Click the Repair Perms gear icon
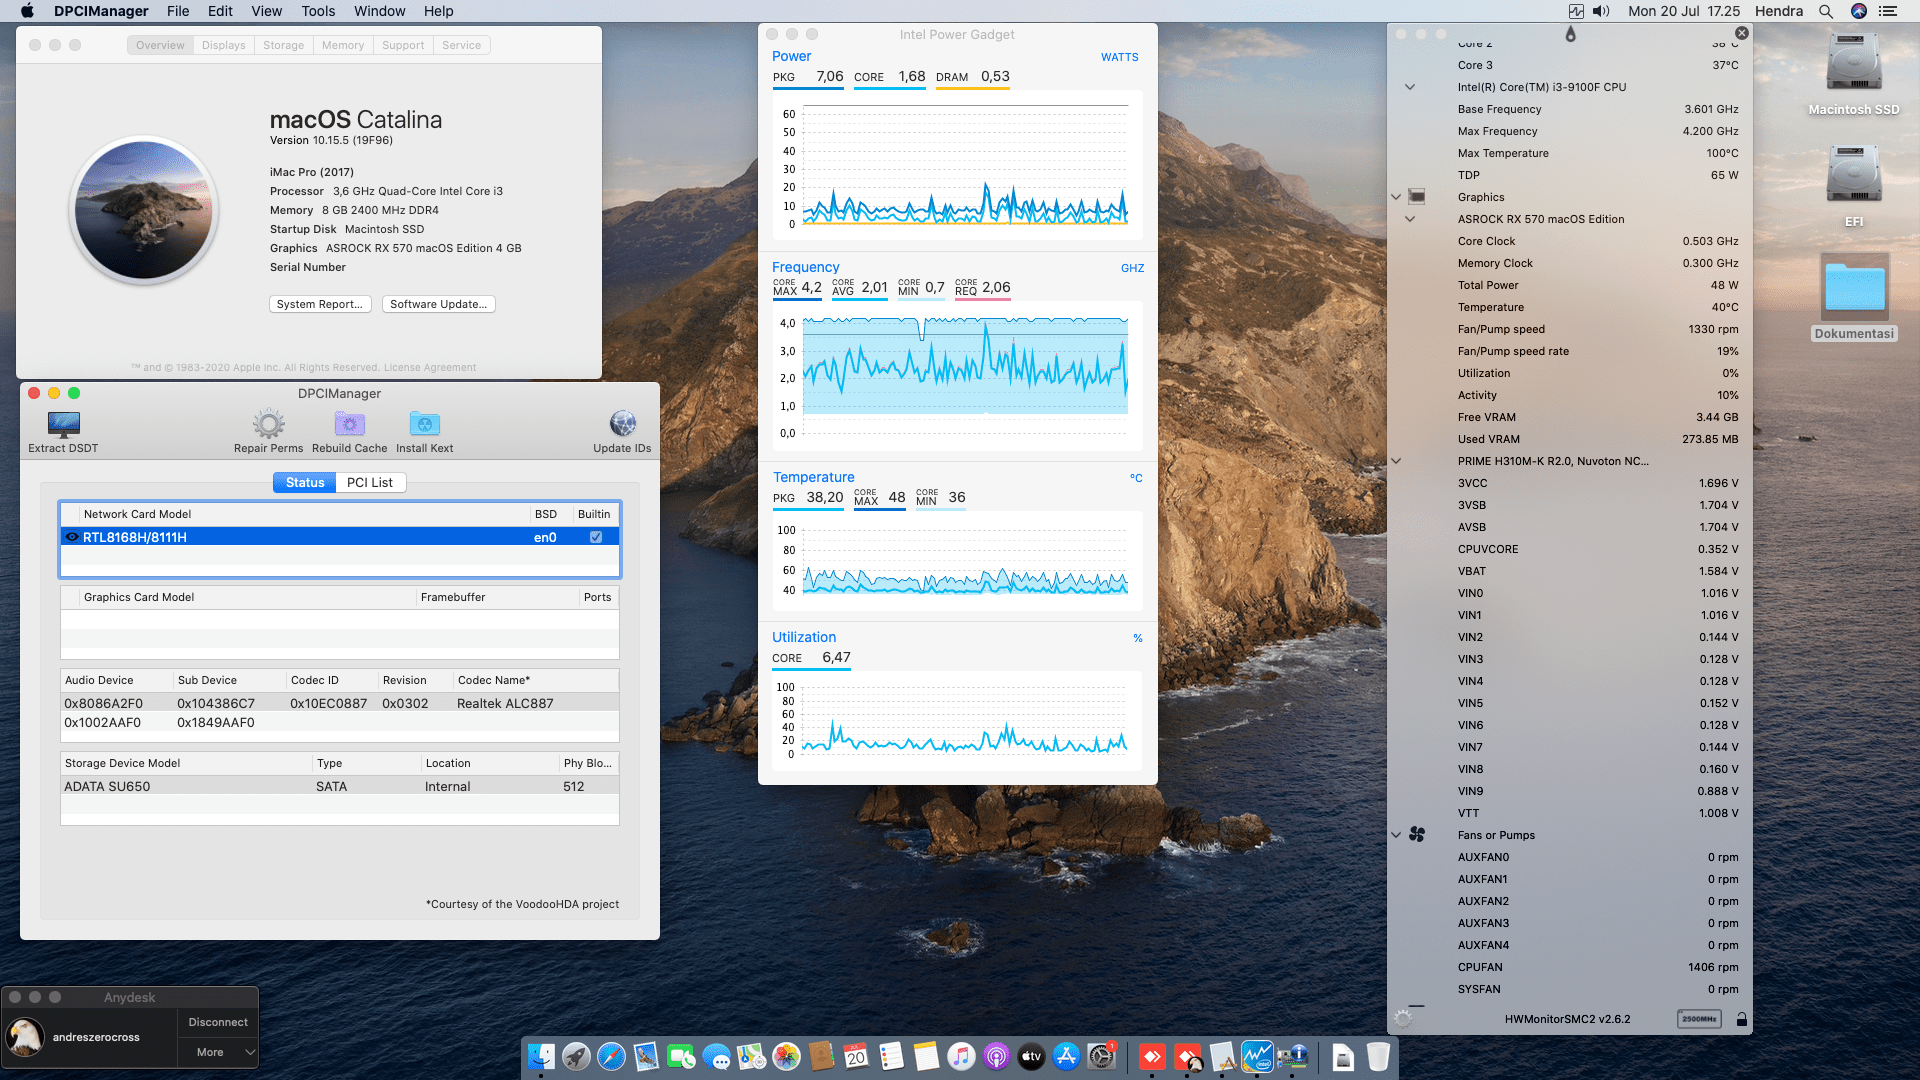The height and width of the screenshot is (1080, 1920). [x=268, y=424]
